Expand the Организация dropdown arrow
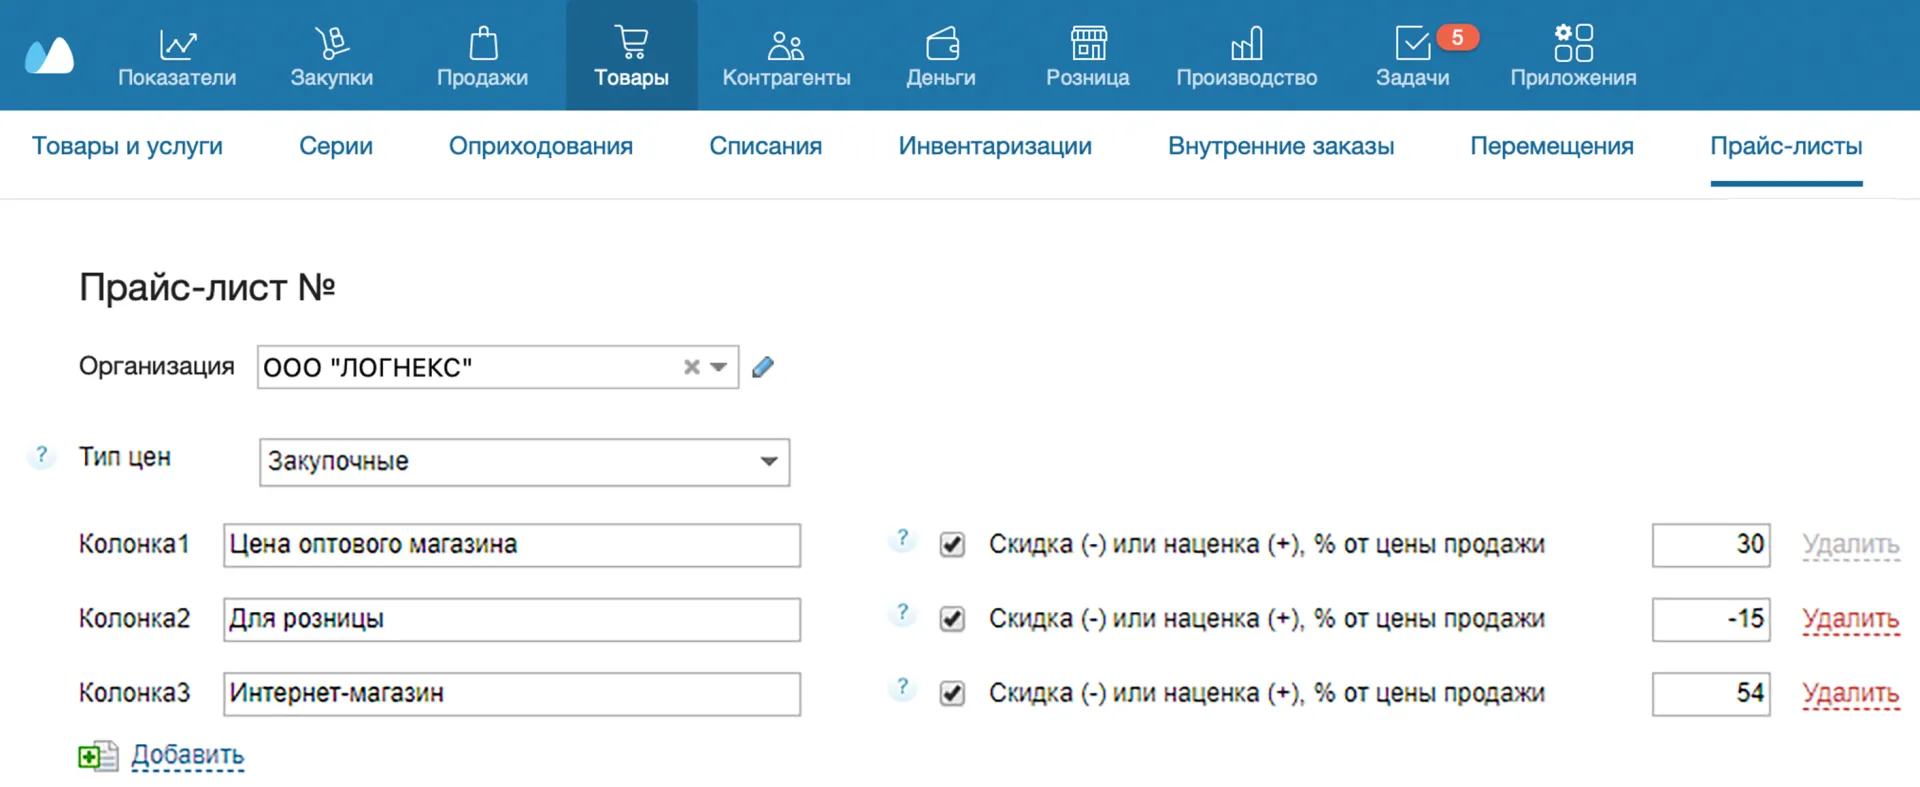1920x787 pixels. 719,367
